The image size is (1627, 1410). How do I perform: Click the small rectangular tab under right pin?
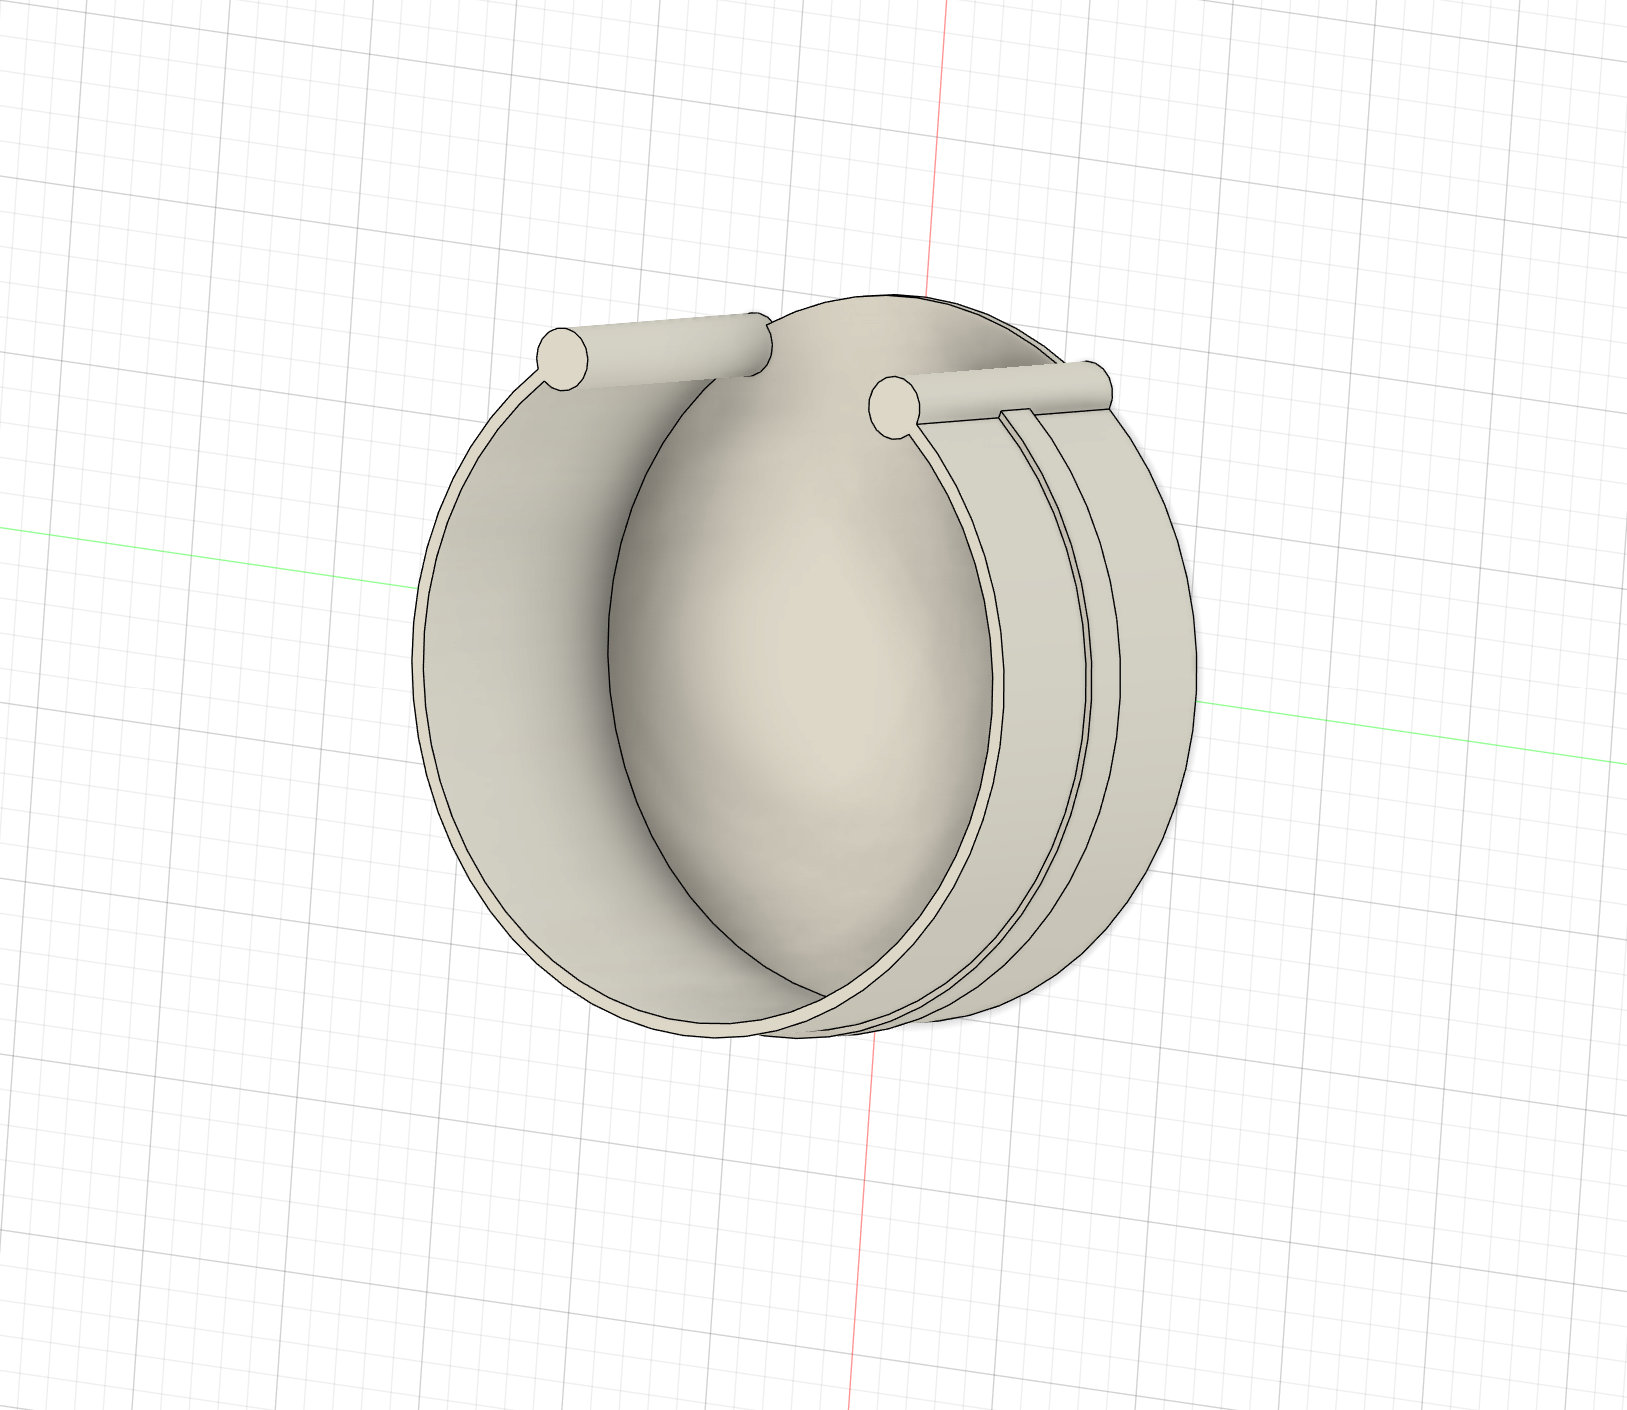(x=1017, y=412)
